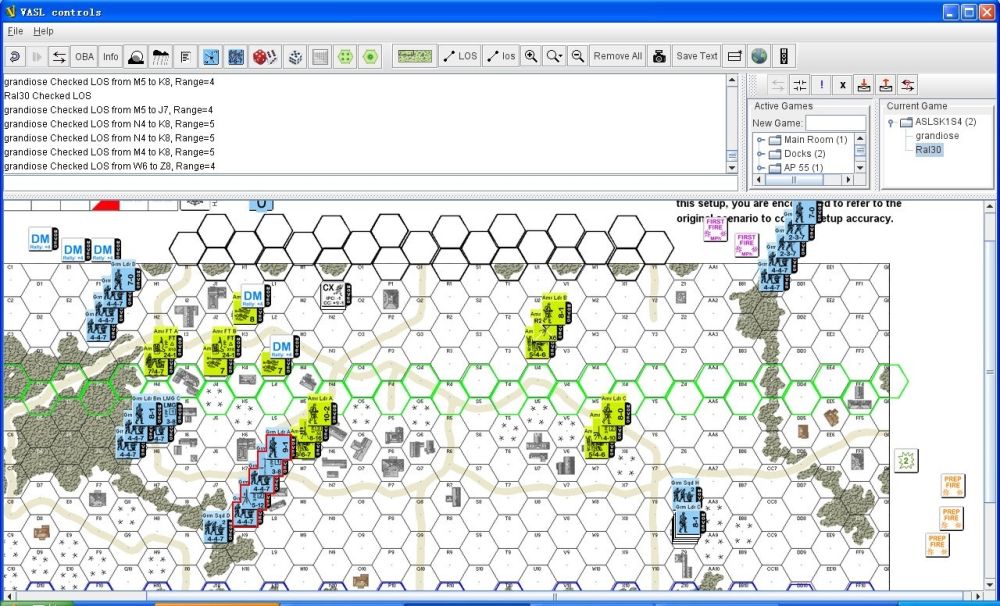Click the red crossed arrows server icon
Screen dimensions: 1000x606
[907, 85]
